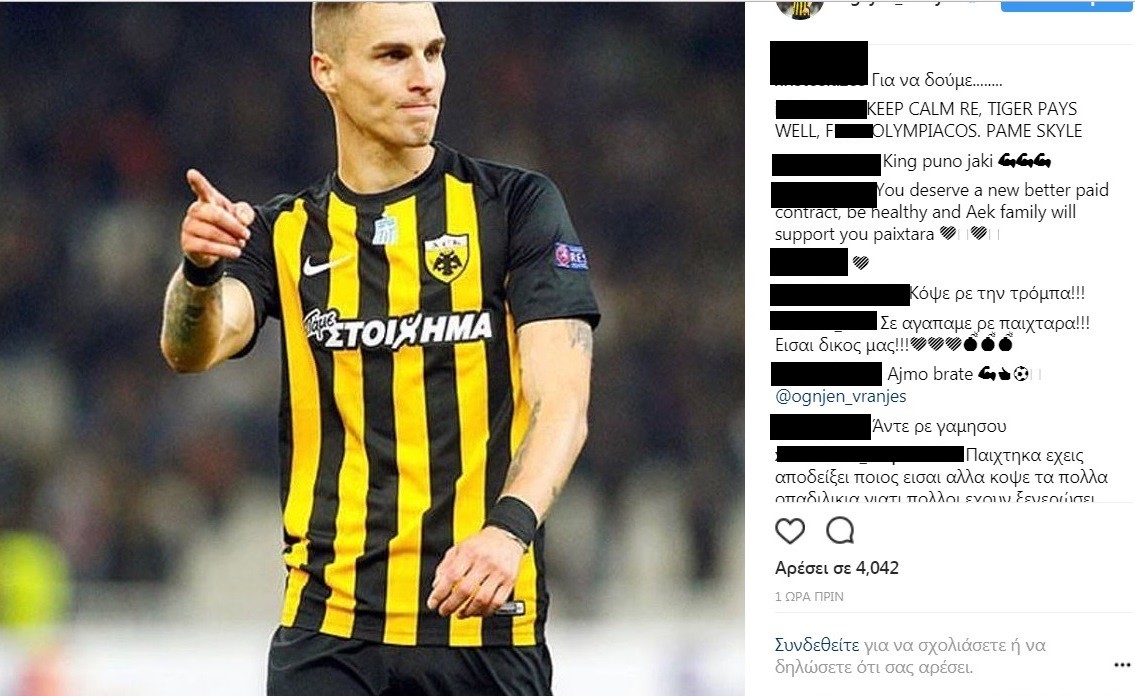Open username beside 'King puno jaki' comment
1135x696 pixels.
pyautogui.click(x=826, y=164)
